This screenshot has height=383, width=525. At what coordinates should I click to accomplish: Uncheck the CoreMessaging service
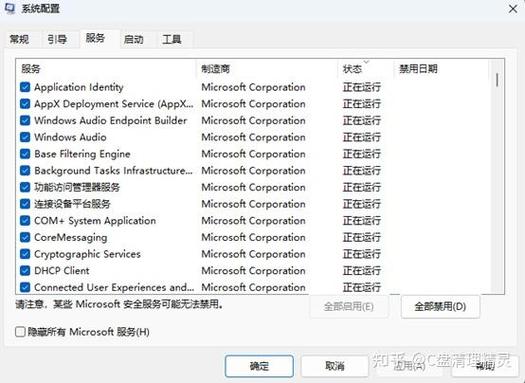[x=25, y=237]
